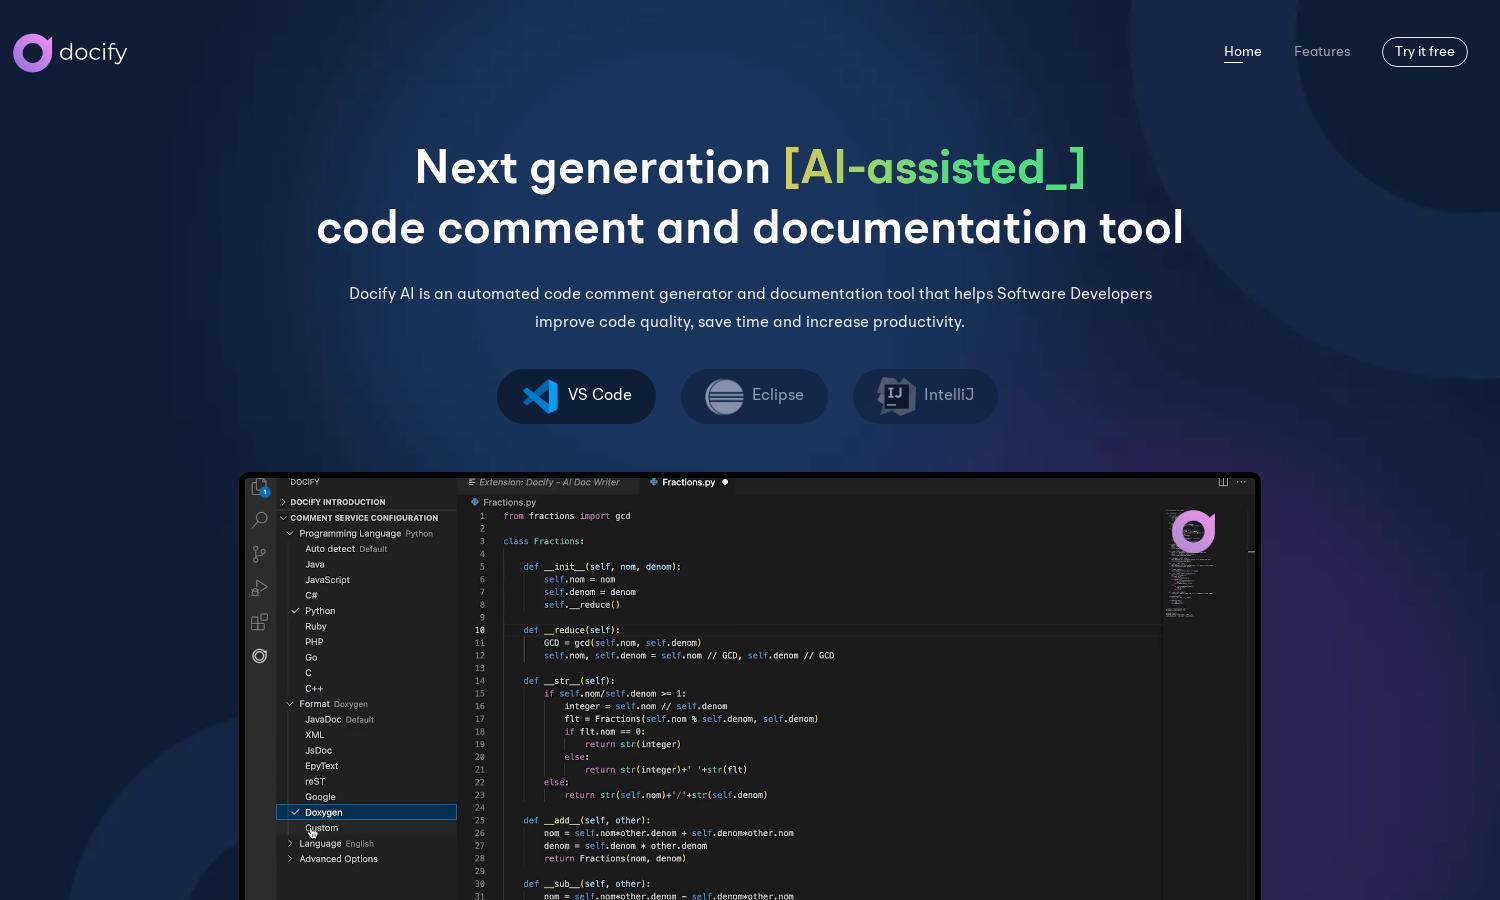Click the code minimap in the editor
The width and height of the screenshot is (1500, 900).
click(x=1190, y=563)
